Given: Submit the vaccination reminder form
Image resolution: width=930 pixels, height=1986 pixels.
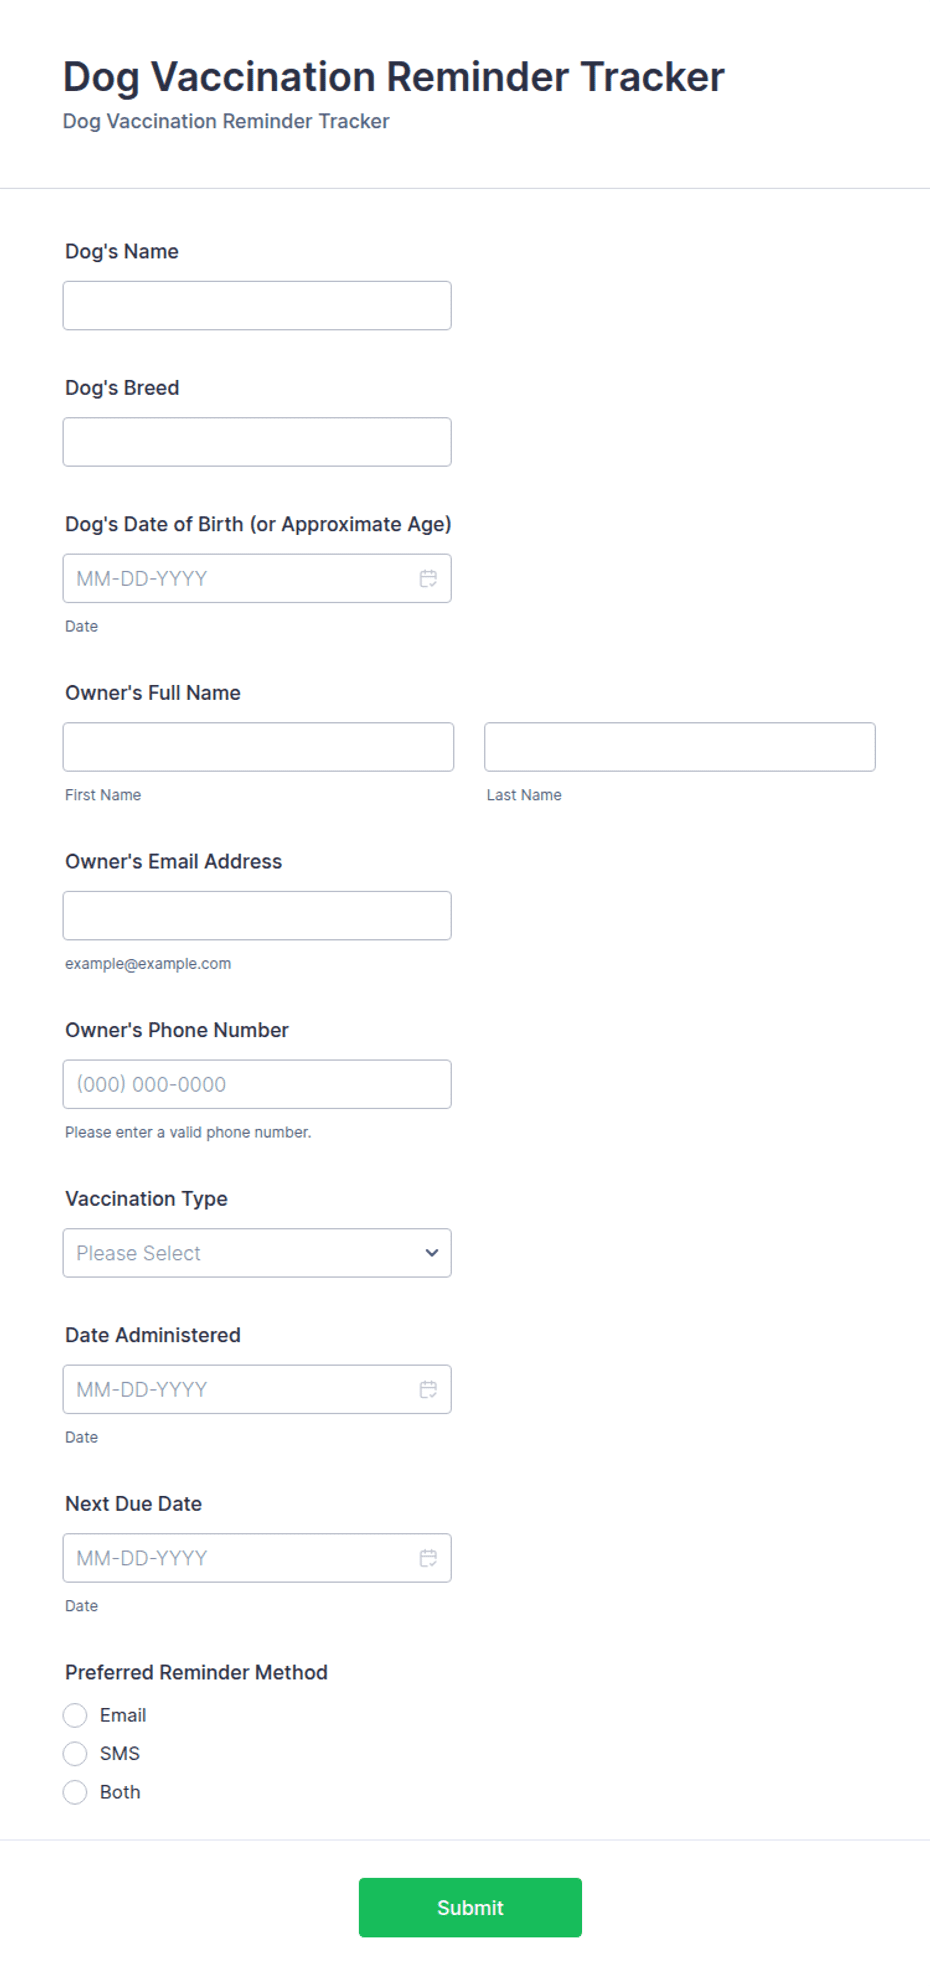Looking at the screenshot, I should (470, 1907).
